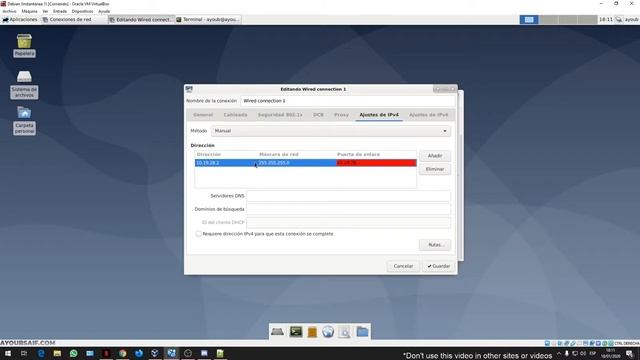This screenshot has width=640, height=360.
Task: Open Entrada menu in VirtualBox
Action: pyautogui.click(x=60, y=11)
